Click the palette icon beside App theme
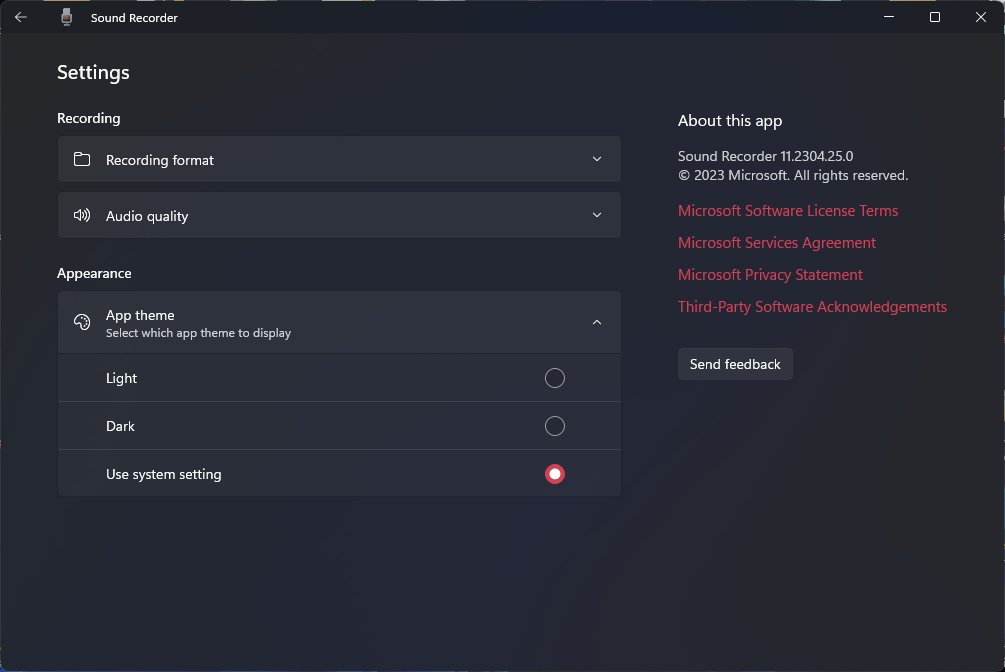 82,322
